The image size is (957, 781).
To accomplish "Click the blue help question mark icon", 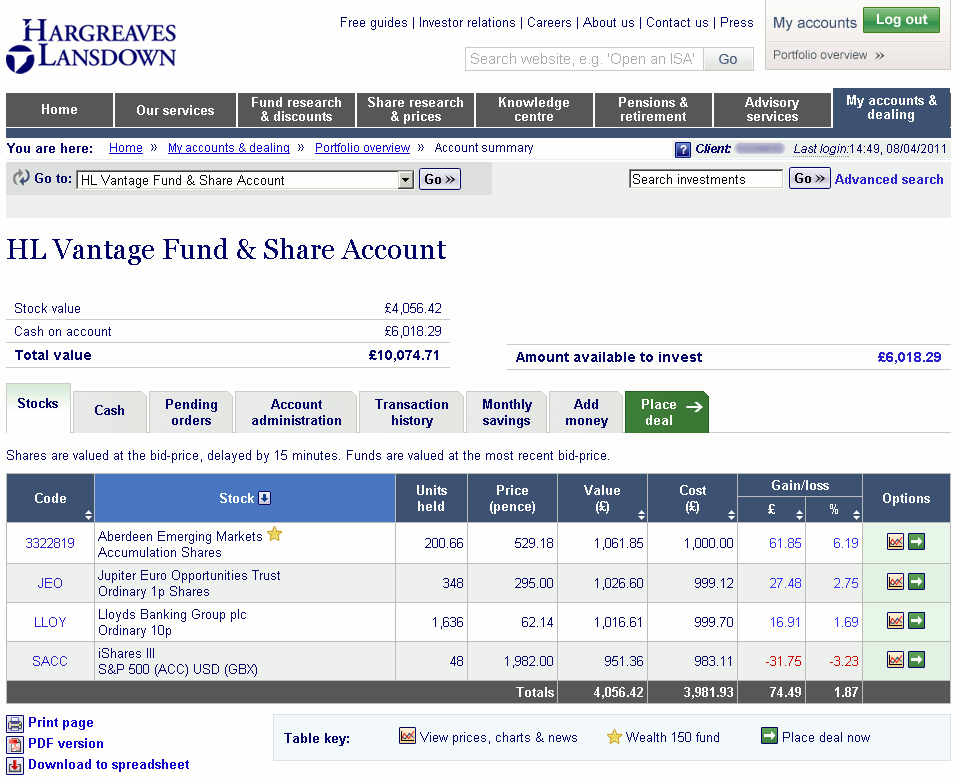I will [x=682, y=149].
